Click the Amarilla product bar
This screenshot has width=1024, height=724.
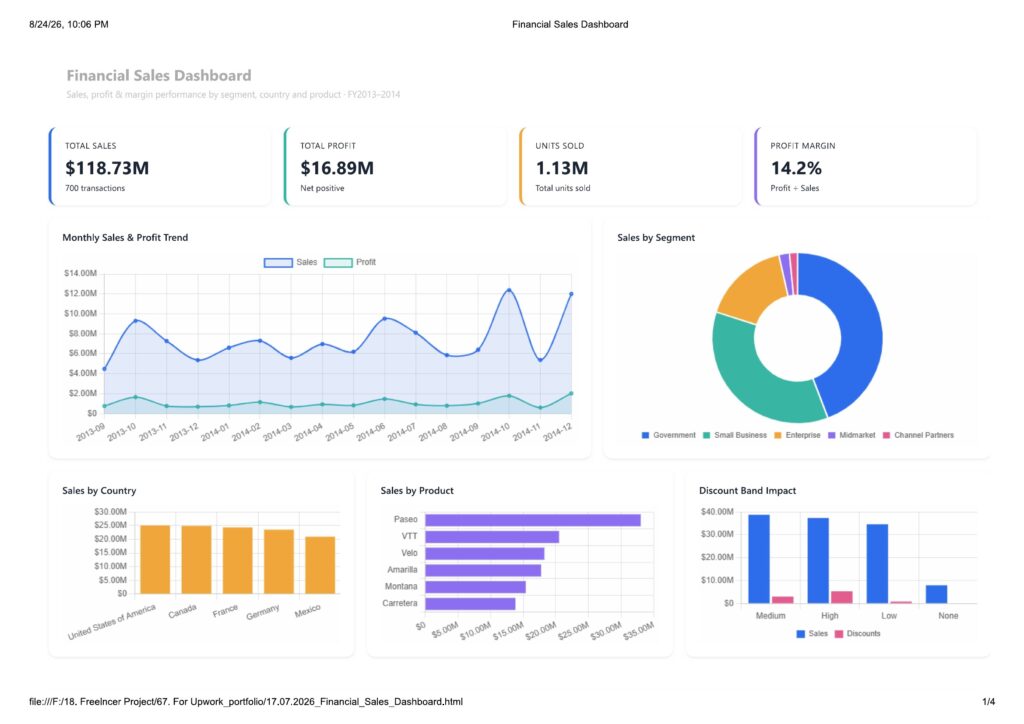483,570
